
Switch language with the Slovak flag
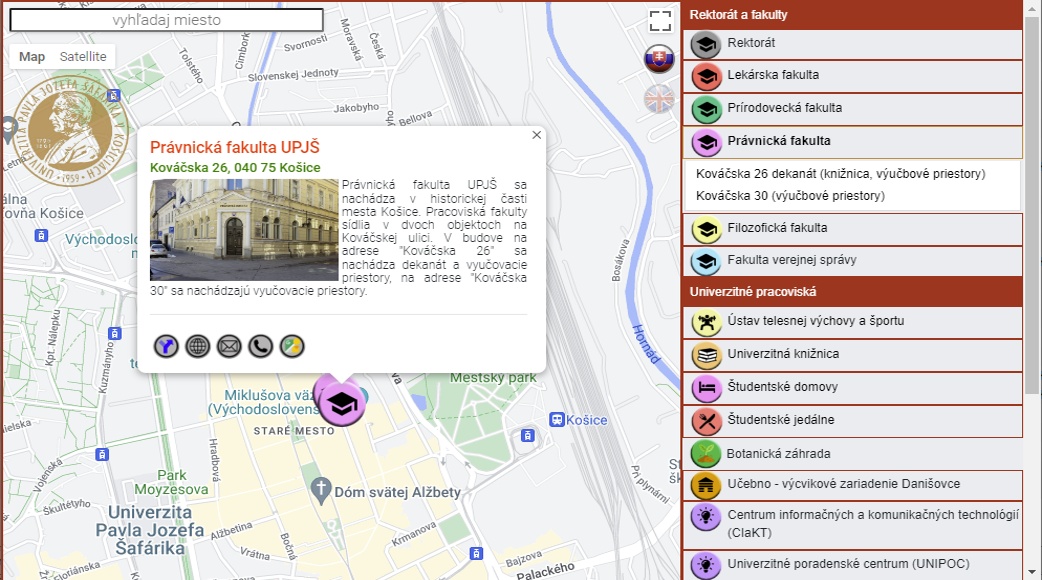[659, 58]
